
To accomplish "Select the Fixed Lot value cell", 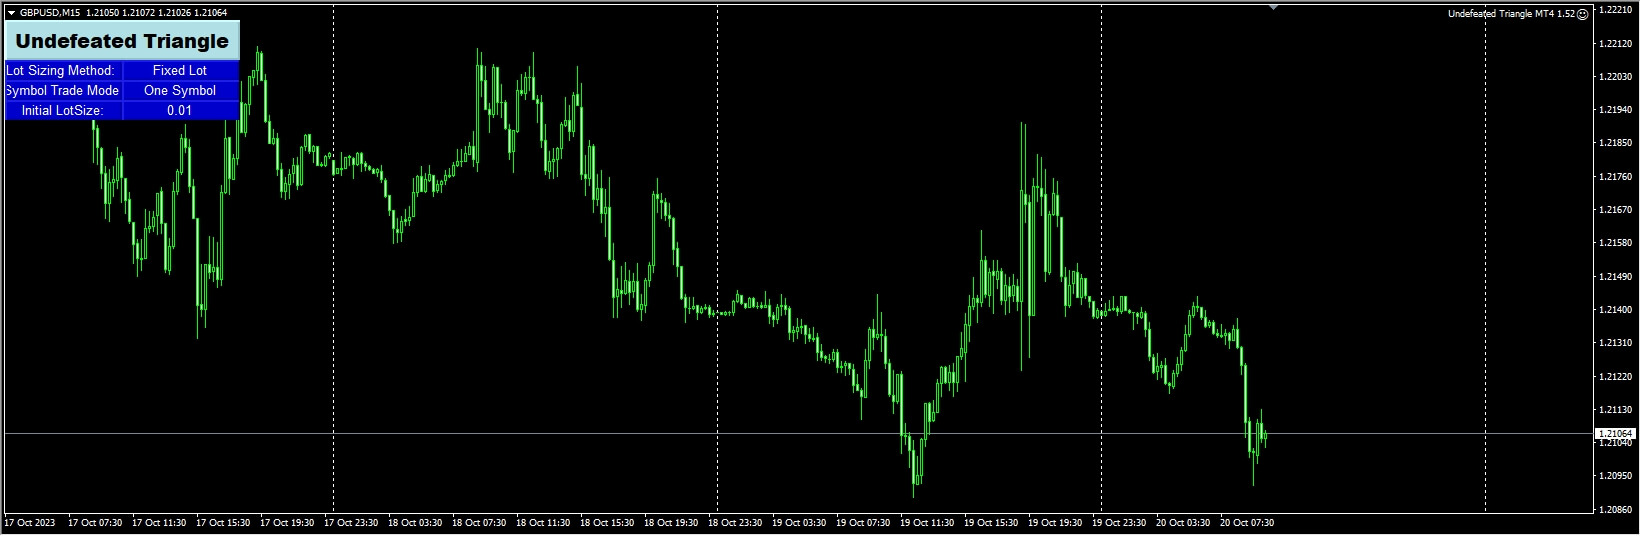I will (x=180, y=71).
